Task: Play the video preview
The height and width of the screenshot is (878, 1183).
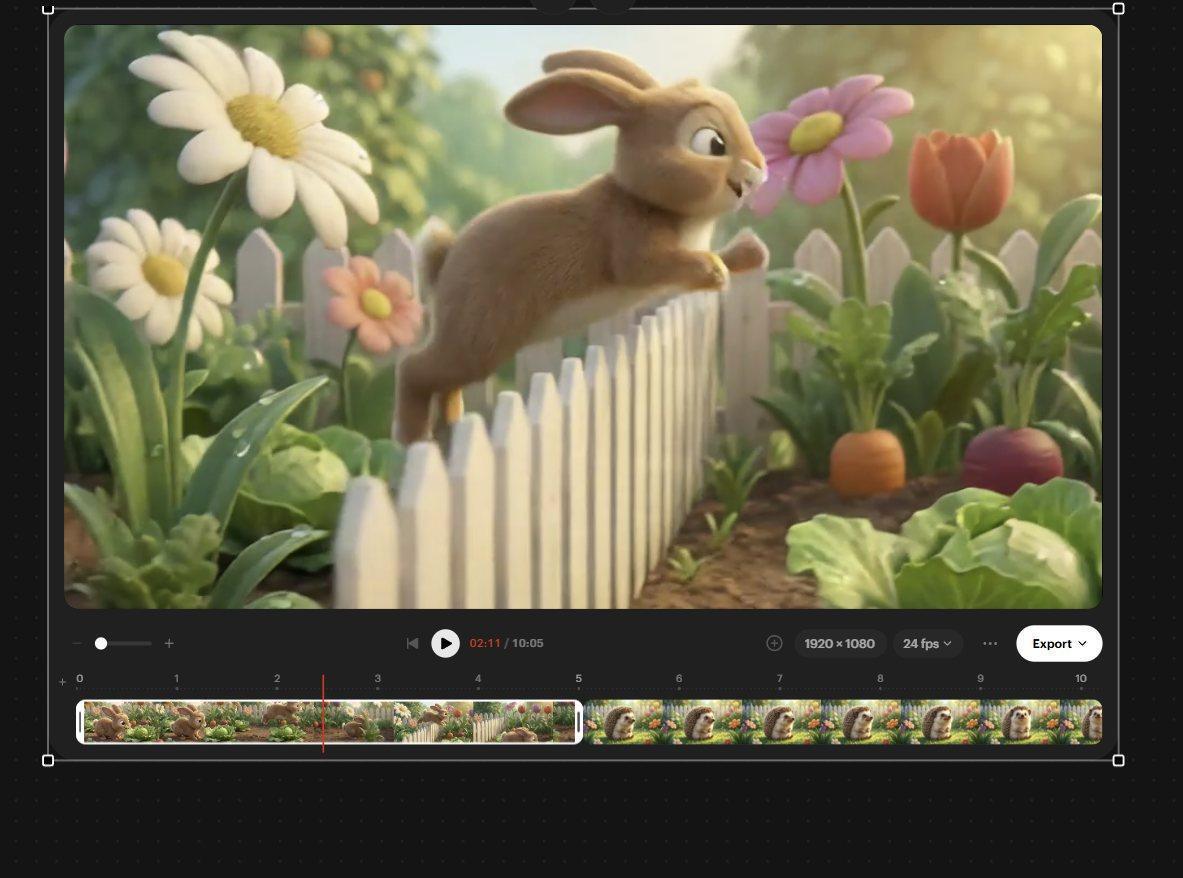Action: pyautogui.click(x=445, y=643)
